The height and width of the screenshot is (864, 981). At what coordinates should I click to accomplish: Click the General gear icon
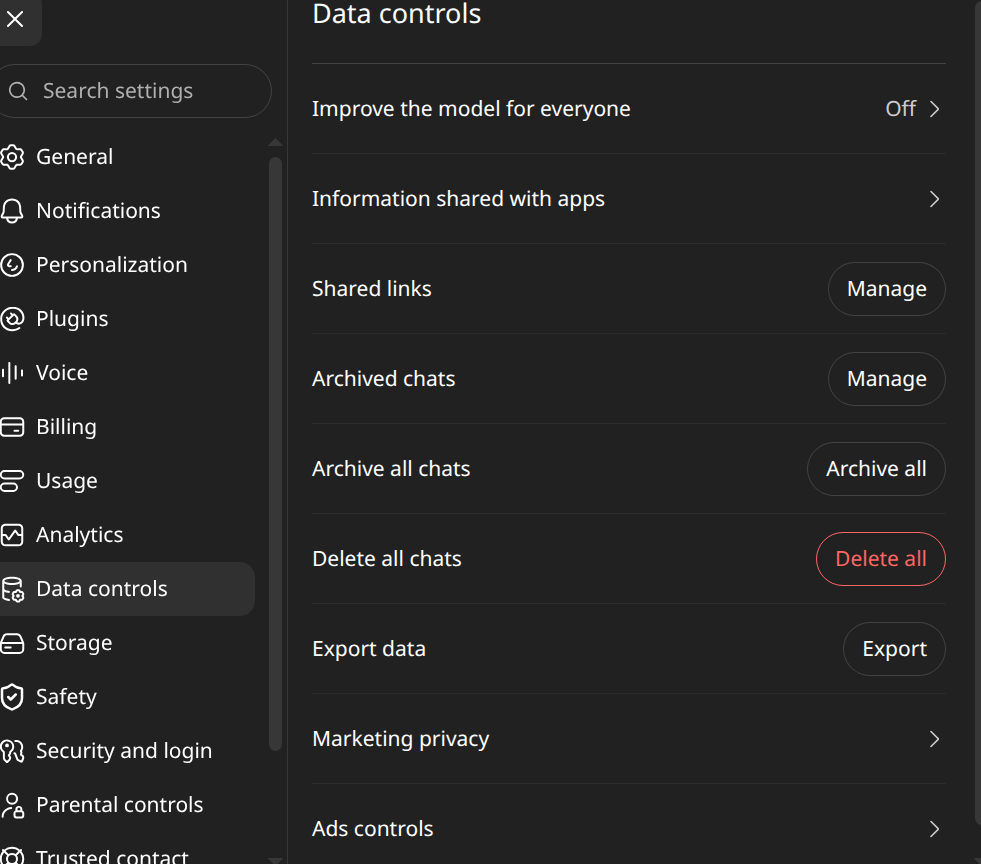pos(12,157)
